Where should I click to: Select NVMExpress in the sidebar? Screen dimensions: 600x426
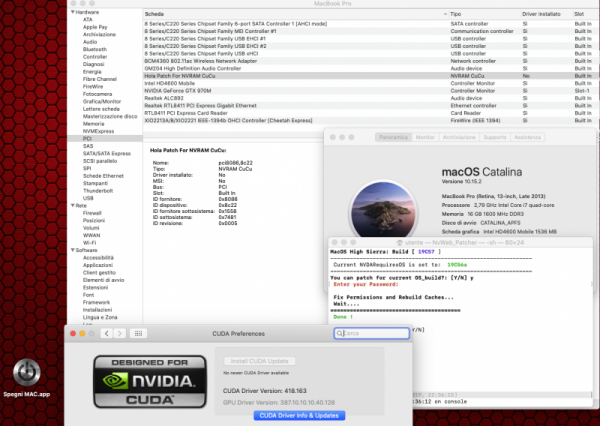[98, 131]
